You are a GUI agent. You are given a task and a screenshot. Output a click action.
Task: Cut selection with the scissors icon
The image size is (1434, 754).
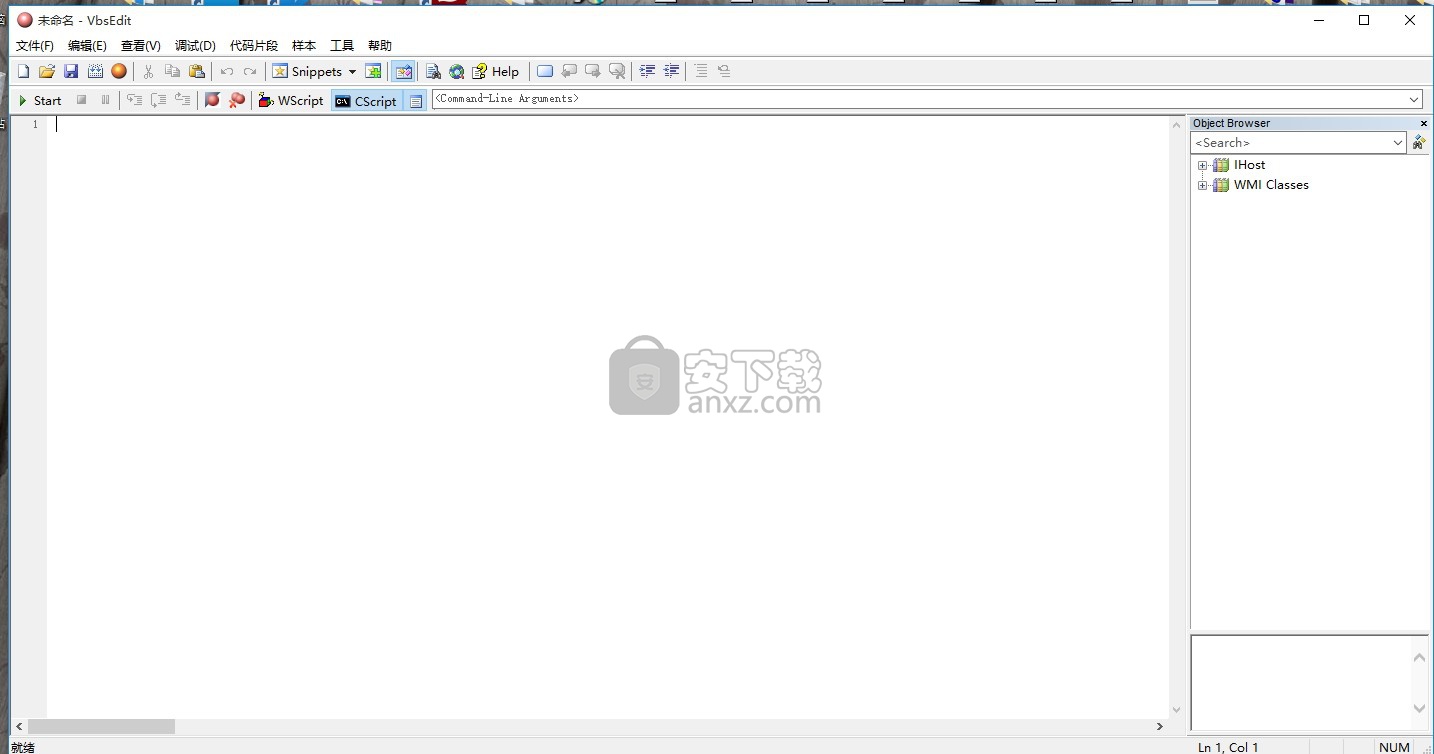tap(148, 71)
